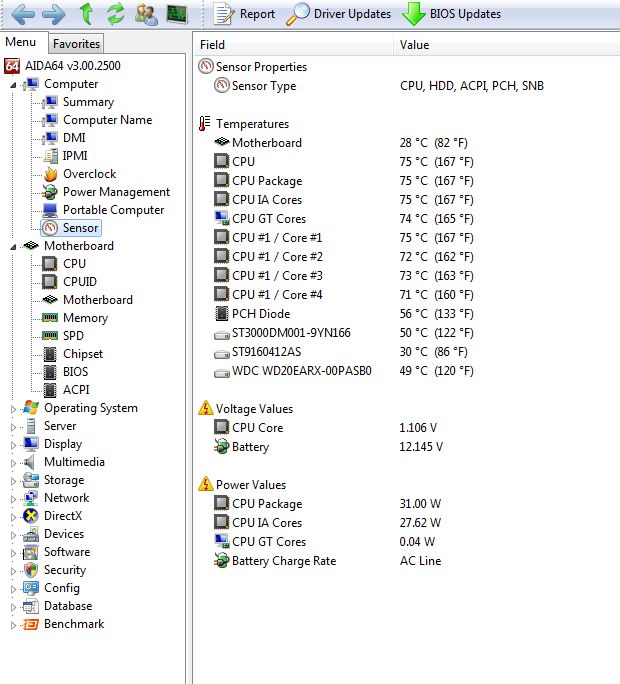Screen dimensions: 620x684
Task: Expand the Storage node
Action: click(x=13, y=481)
